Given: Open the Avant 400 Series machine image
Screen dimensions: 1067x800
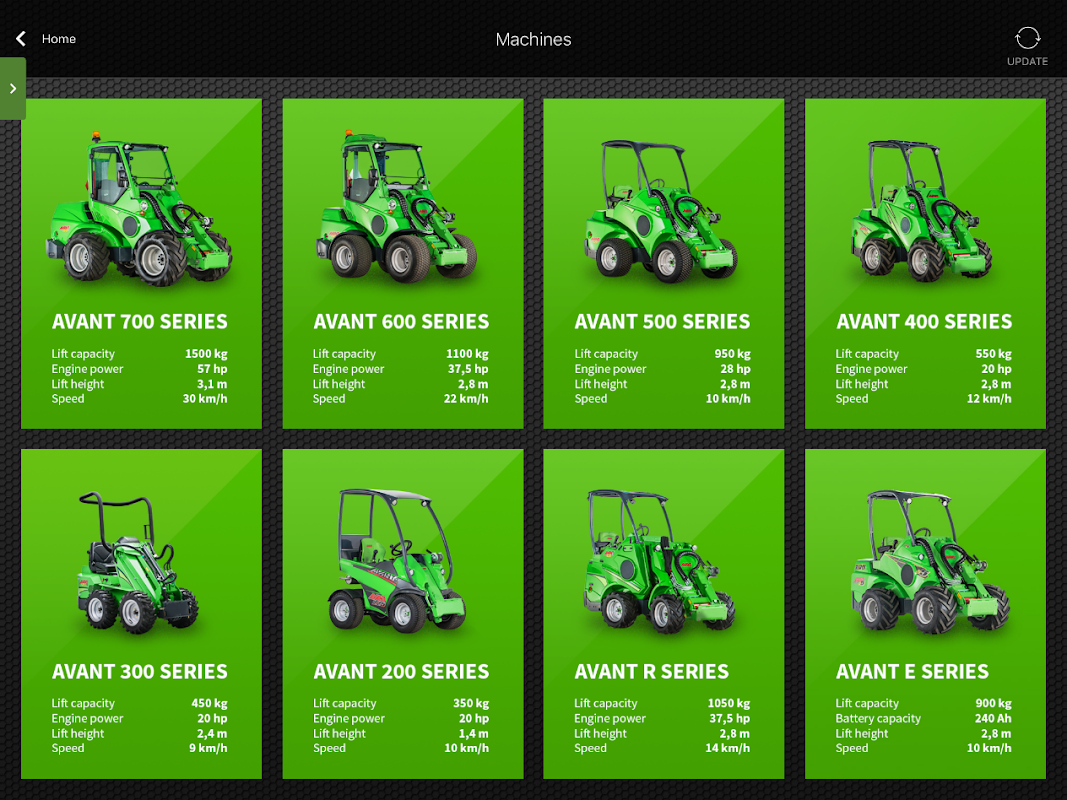Looking at the screenshot, I should point(921,211).
